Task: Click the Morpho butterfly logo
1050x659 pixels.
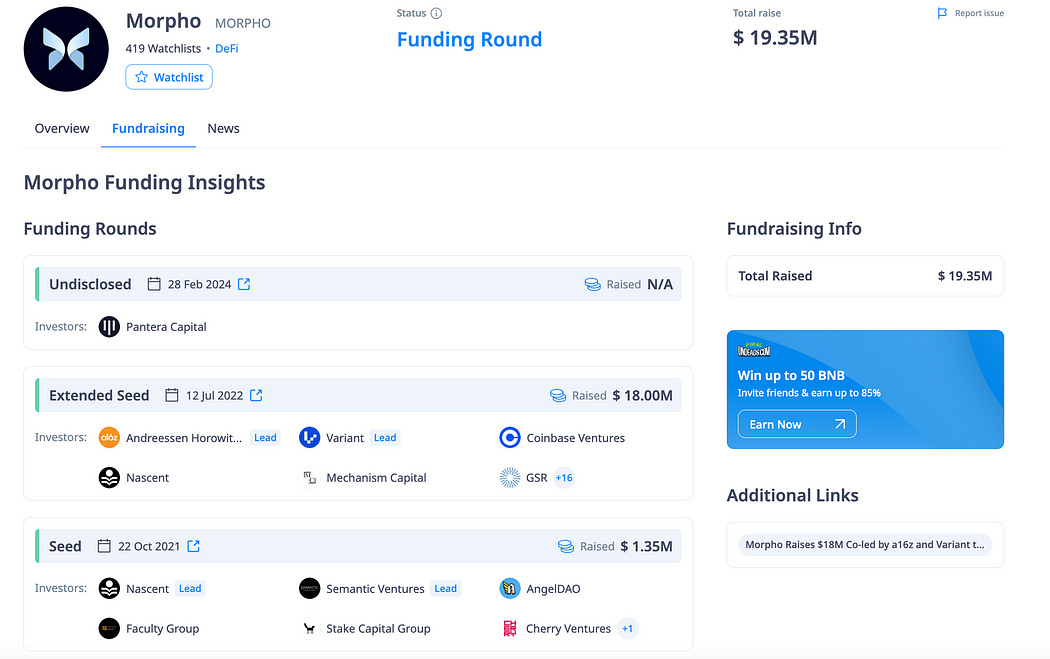Action: coord(66,49)
